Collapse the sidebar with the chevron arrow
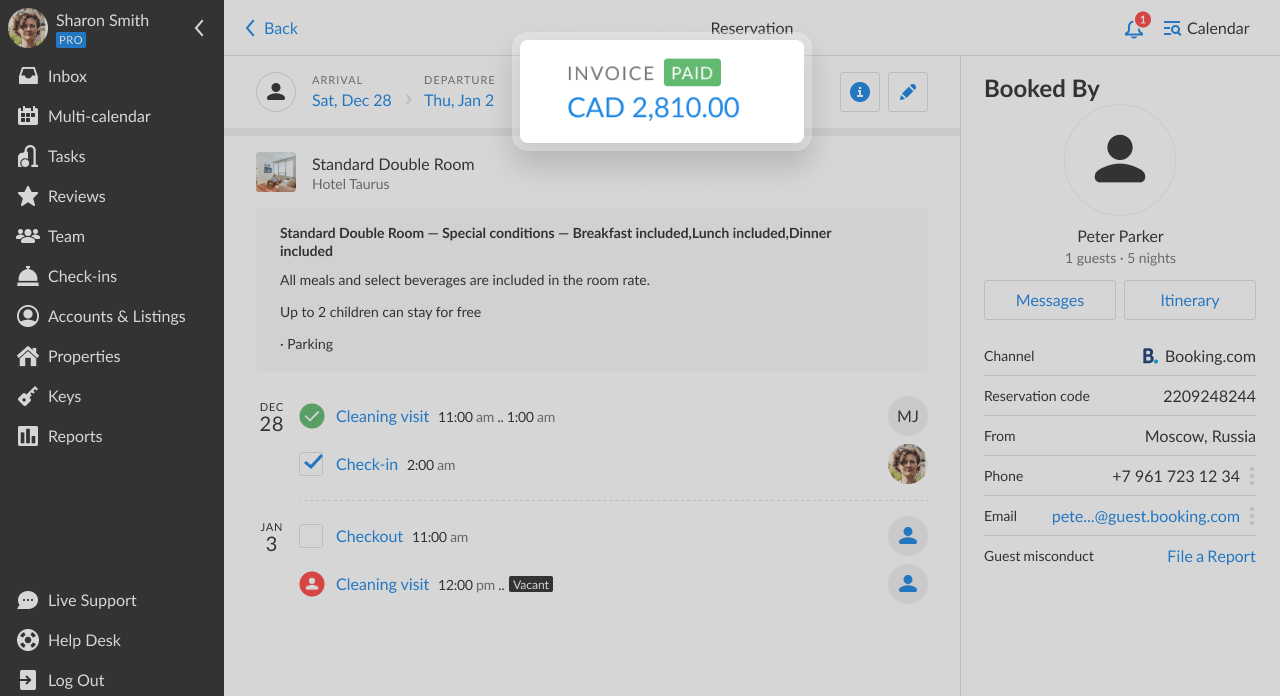 [199, 28]
